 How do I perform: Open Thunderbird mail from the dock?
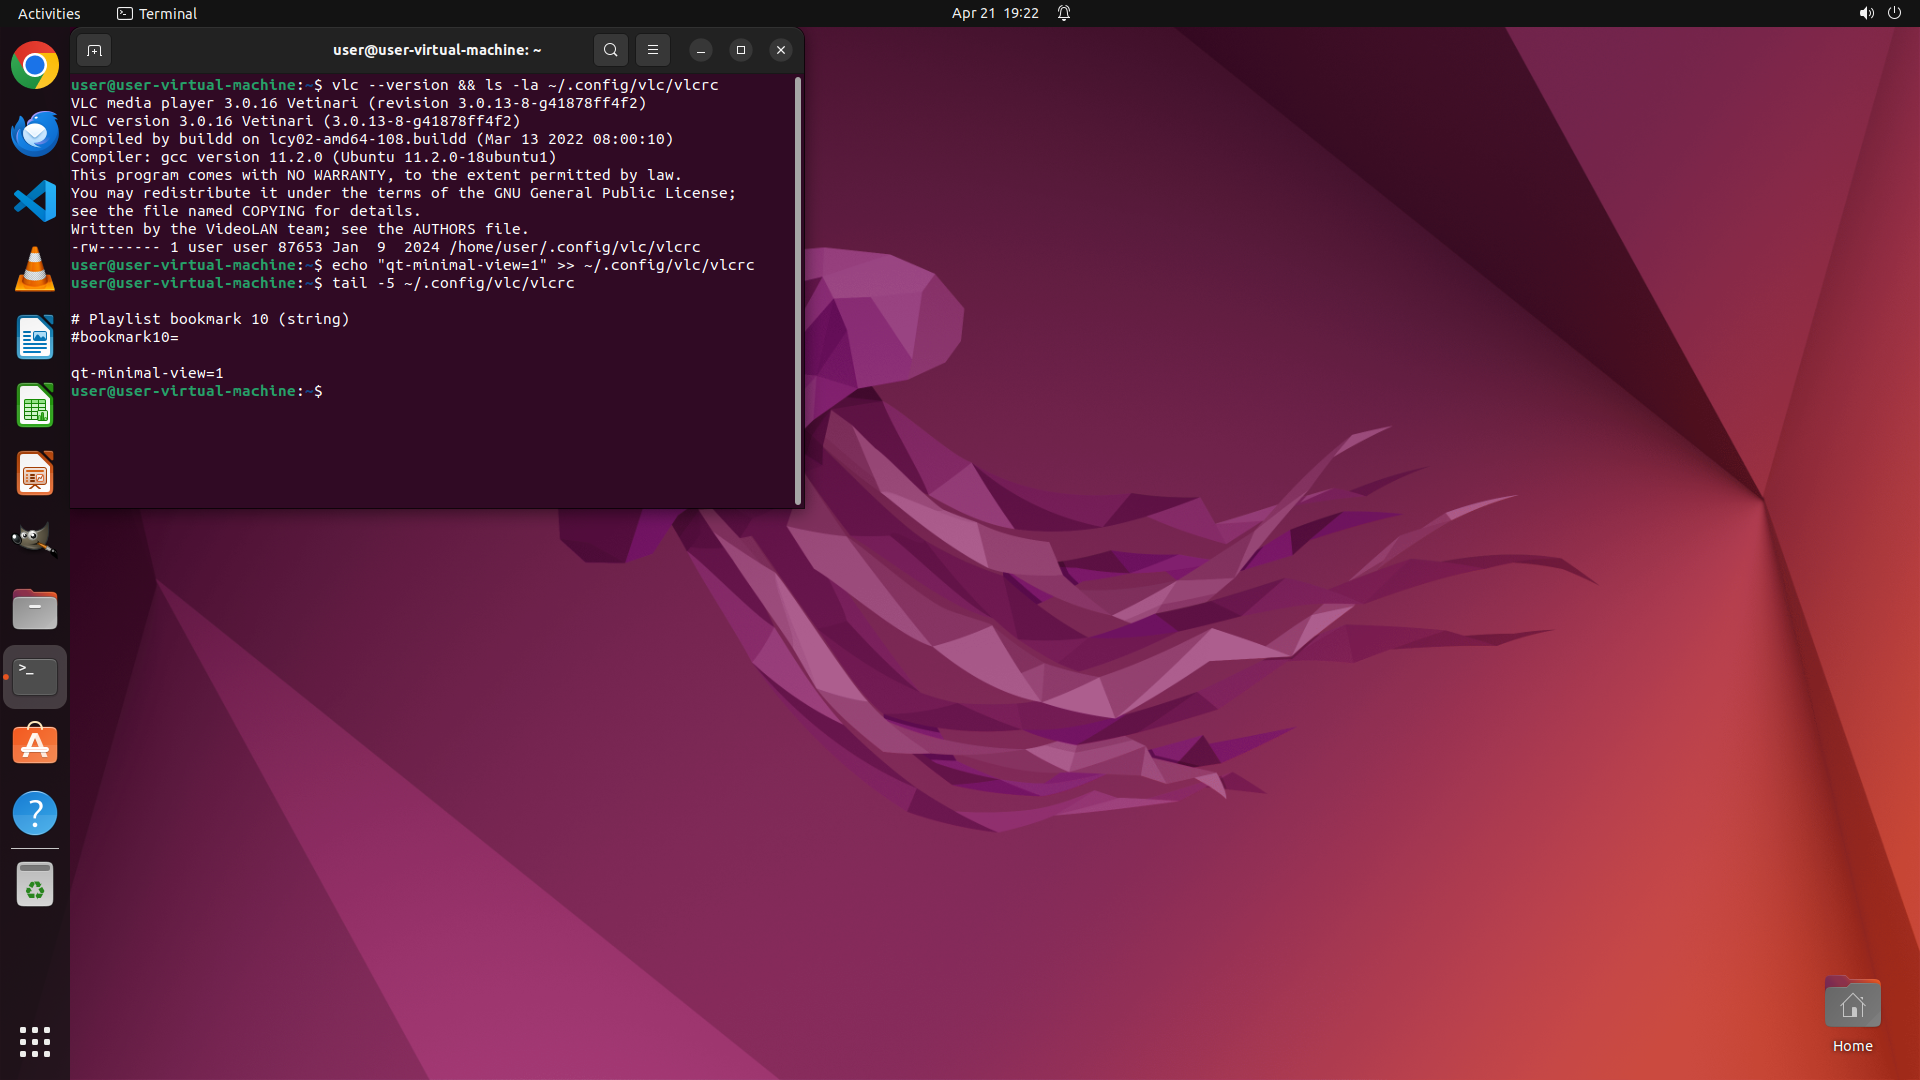click(x=35, y=134)
